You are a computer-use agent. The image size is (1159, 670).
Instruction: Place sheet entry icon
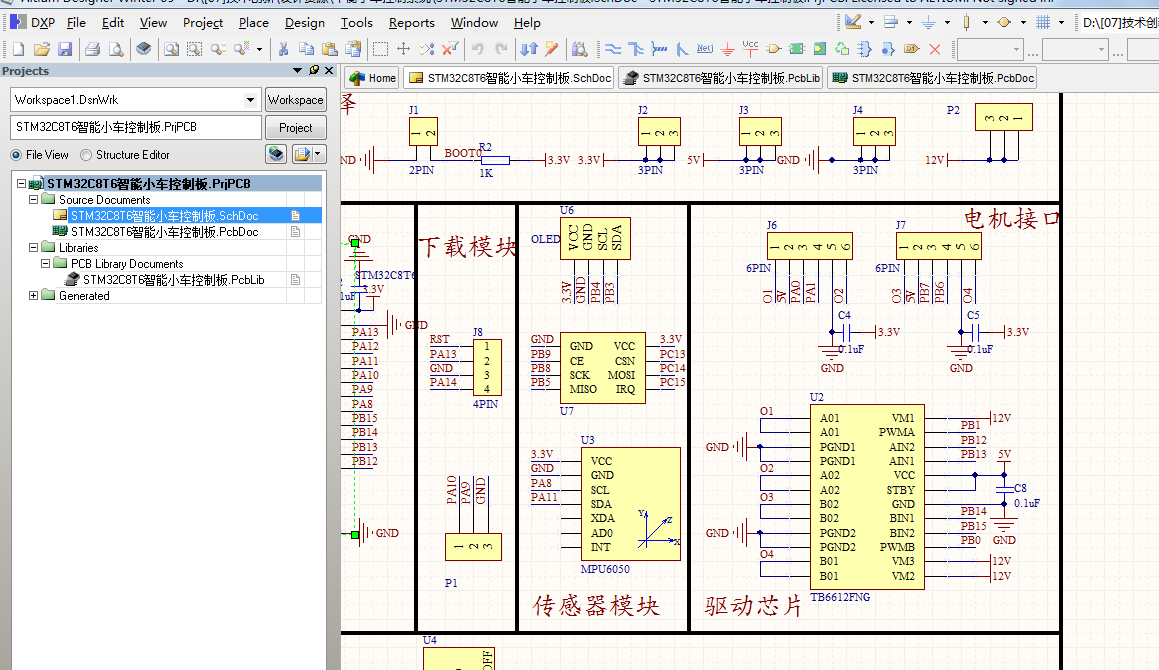[x=819, y=50]
